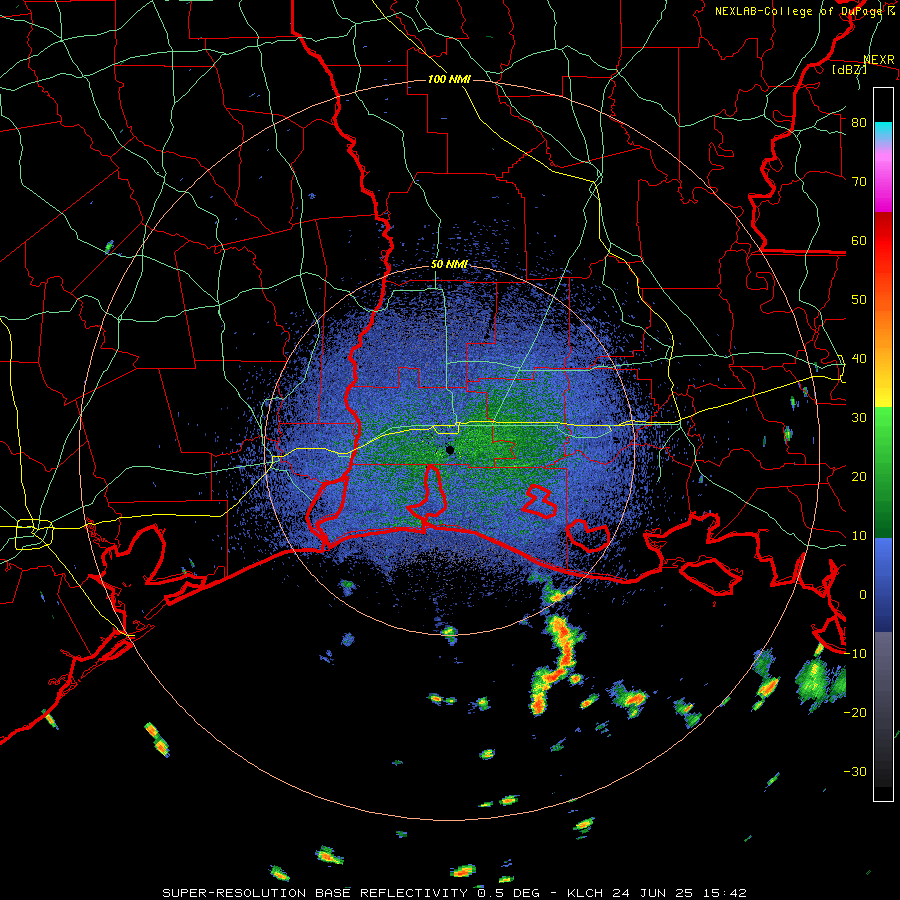Screen dimensions: 900x900
Task: Click the black radar site dot at center
Action: tap(450, 450)
